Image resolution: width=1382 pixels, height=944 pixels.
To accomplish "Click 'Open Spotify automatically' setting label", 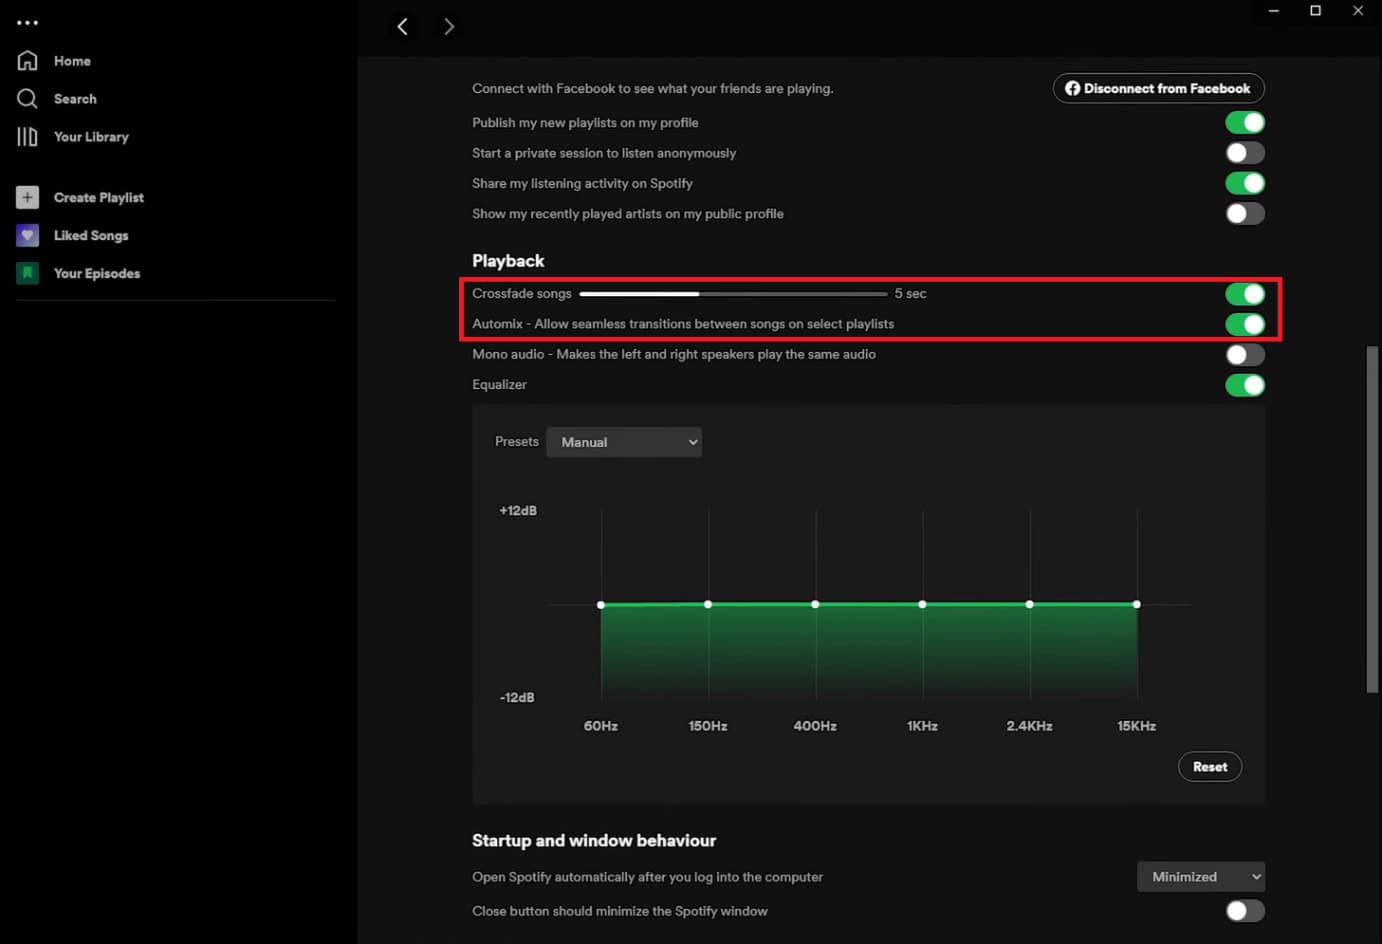I will (x=647, y=877).
